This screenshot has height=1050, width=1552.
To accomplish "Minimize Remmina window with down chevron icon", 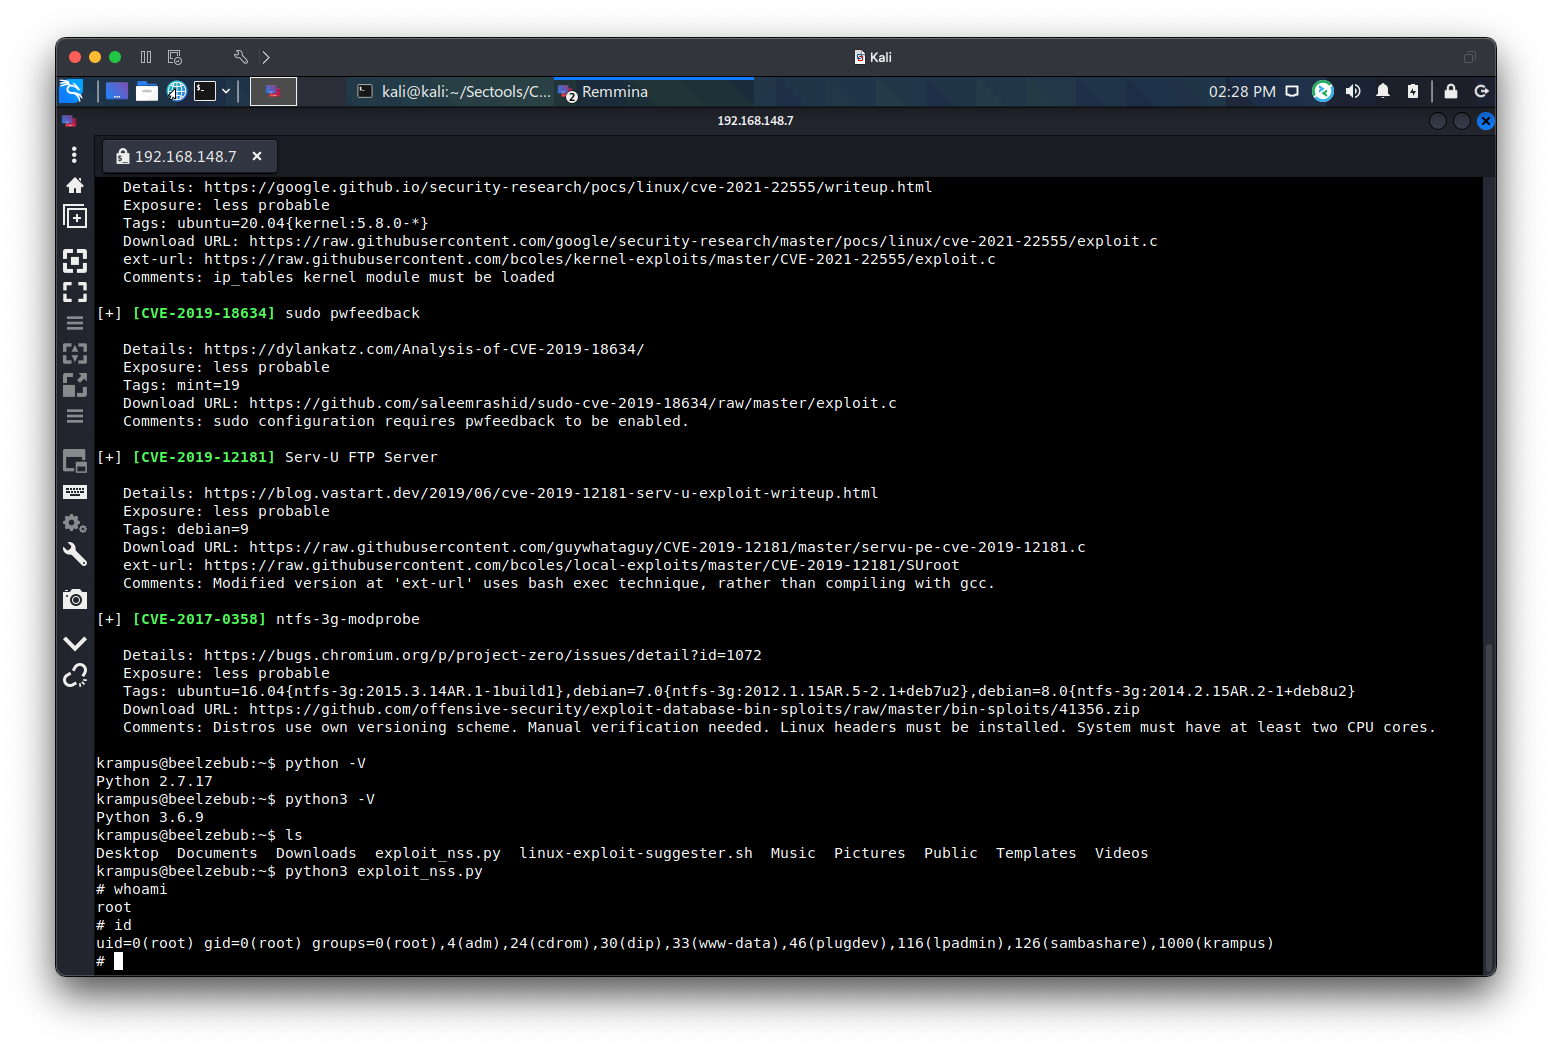I will (x=75, y=643).
